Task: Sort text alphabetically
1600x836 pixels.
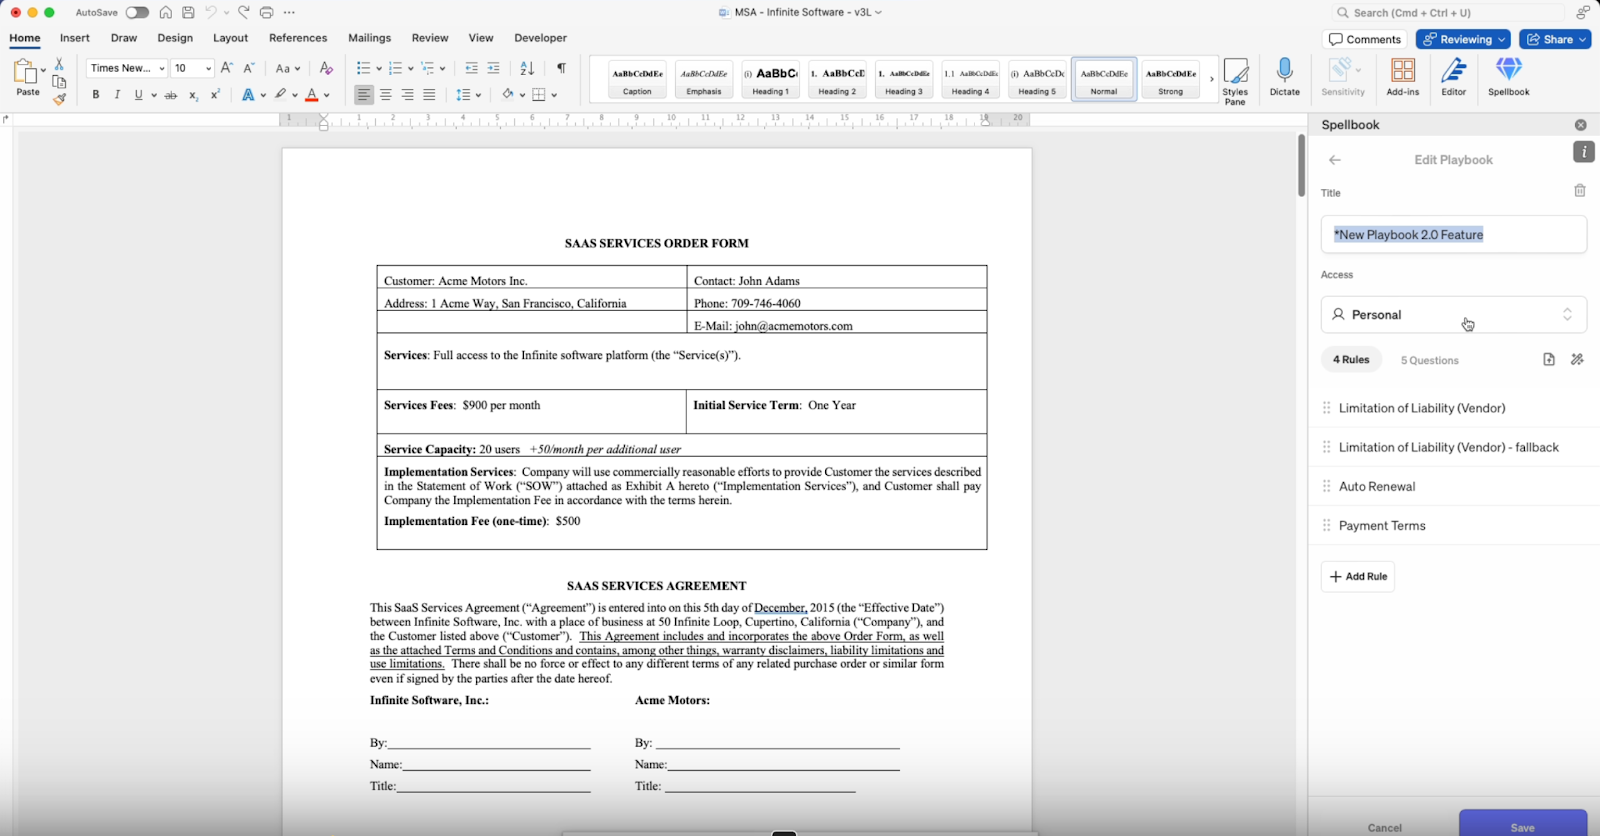Action: coord(527,68)
